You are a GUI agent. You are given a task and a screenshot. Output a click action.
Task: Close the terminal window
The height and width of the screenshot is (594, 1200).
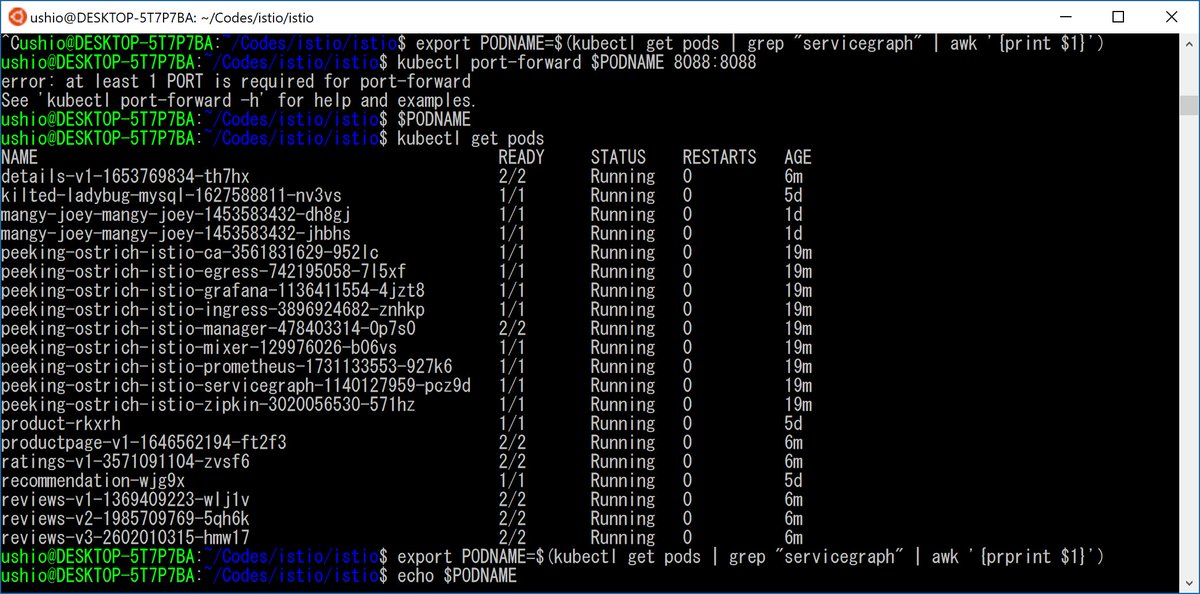click(x=1172, y=17)
